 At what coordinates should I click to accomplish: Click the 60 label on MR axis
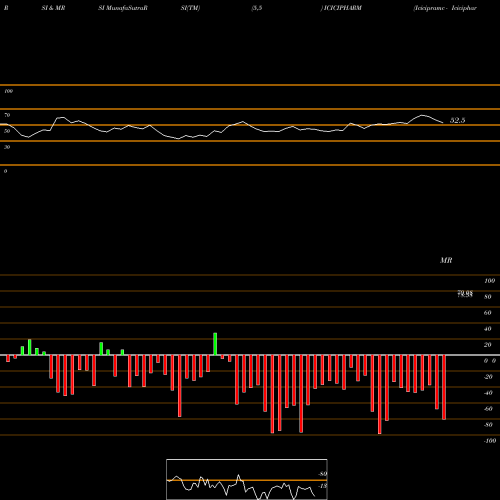click(x=488, y=313)
